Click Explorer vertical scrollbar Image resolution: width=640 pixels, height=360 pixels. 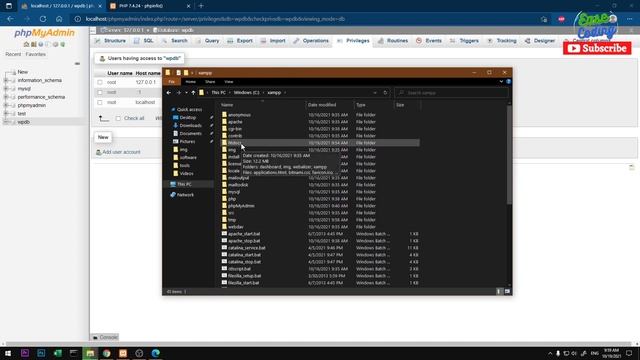click(509, 155)
